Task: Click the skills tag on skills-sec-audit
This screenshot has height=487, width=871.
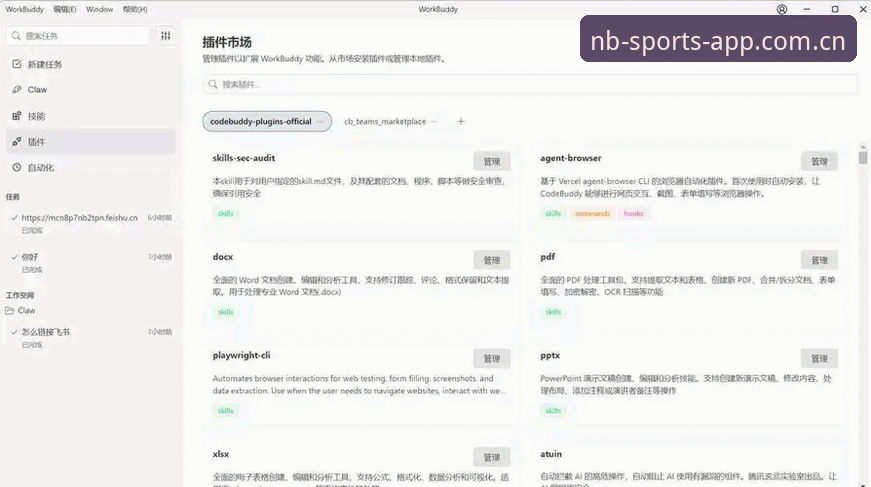Action: (x=226, y=213)
